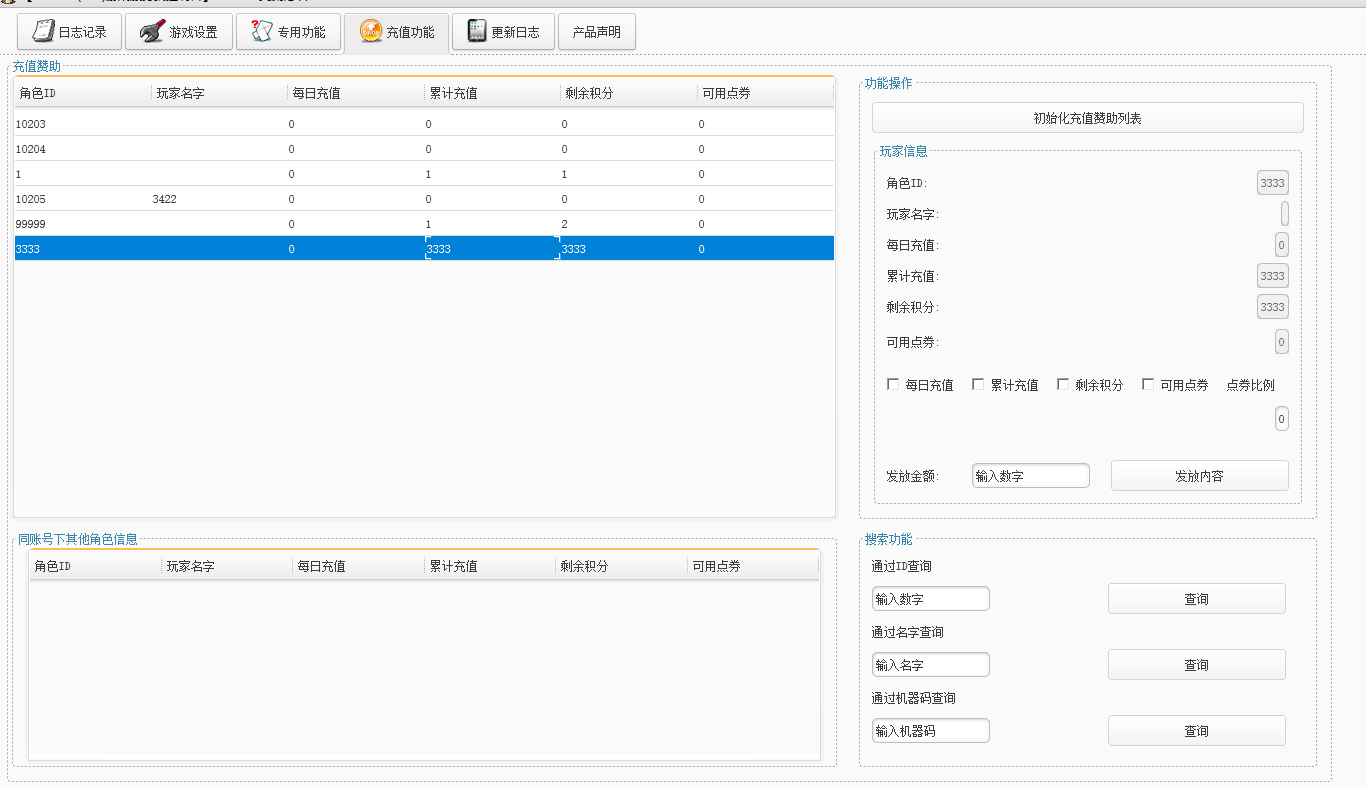1366x787 pixels.
Task: Click 每日充值 column header in 充值赞助 table
Action: pyautogui.click(x=356, y=93)
